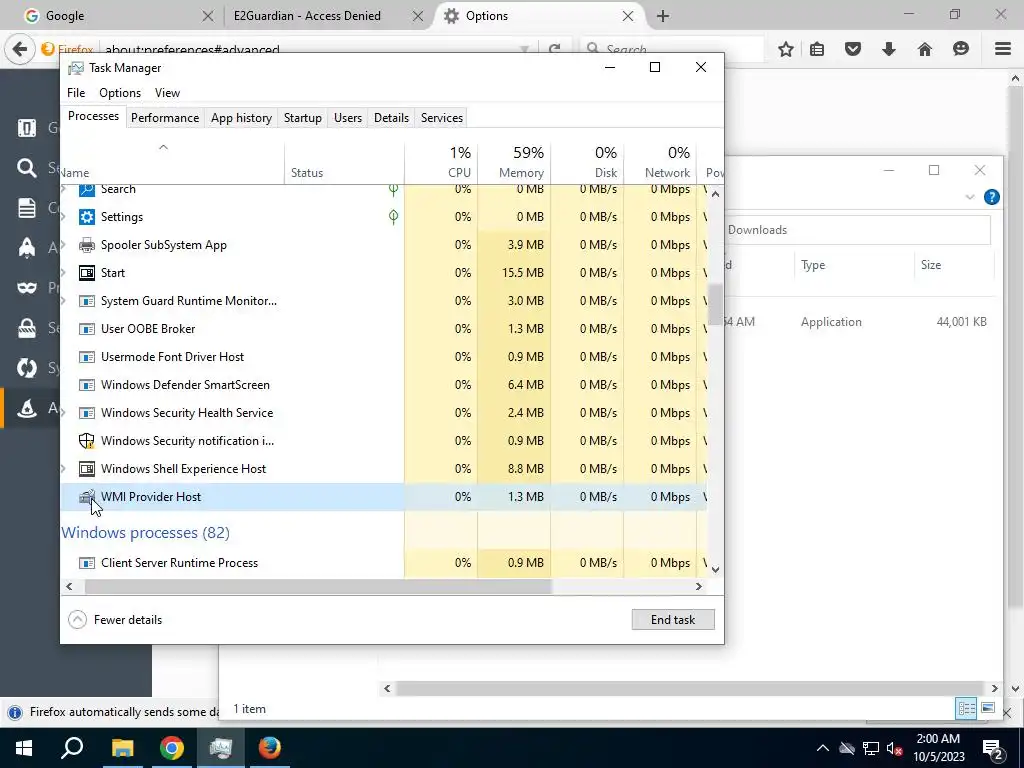Open notification center icon
The height and width of the screenshot is (768, 1024).
(993, 748)
